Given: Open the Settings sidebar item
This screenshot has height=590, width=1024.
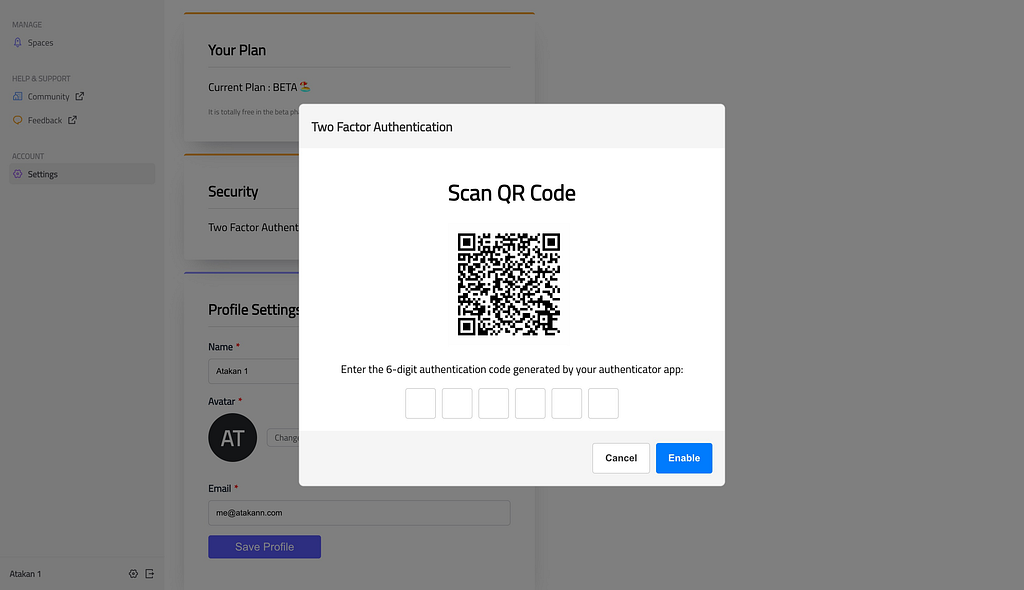Looking at the screenshot, I should [x=82, y=174].
